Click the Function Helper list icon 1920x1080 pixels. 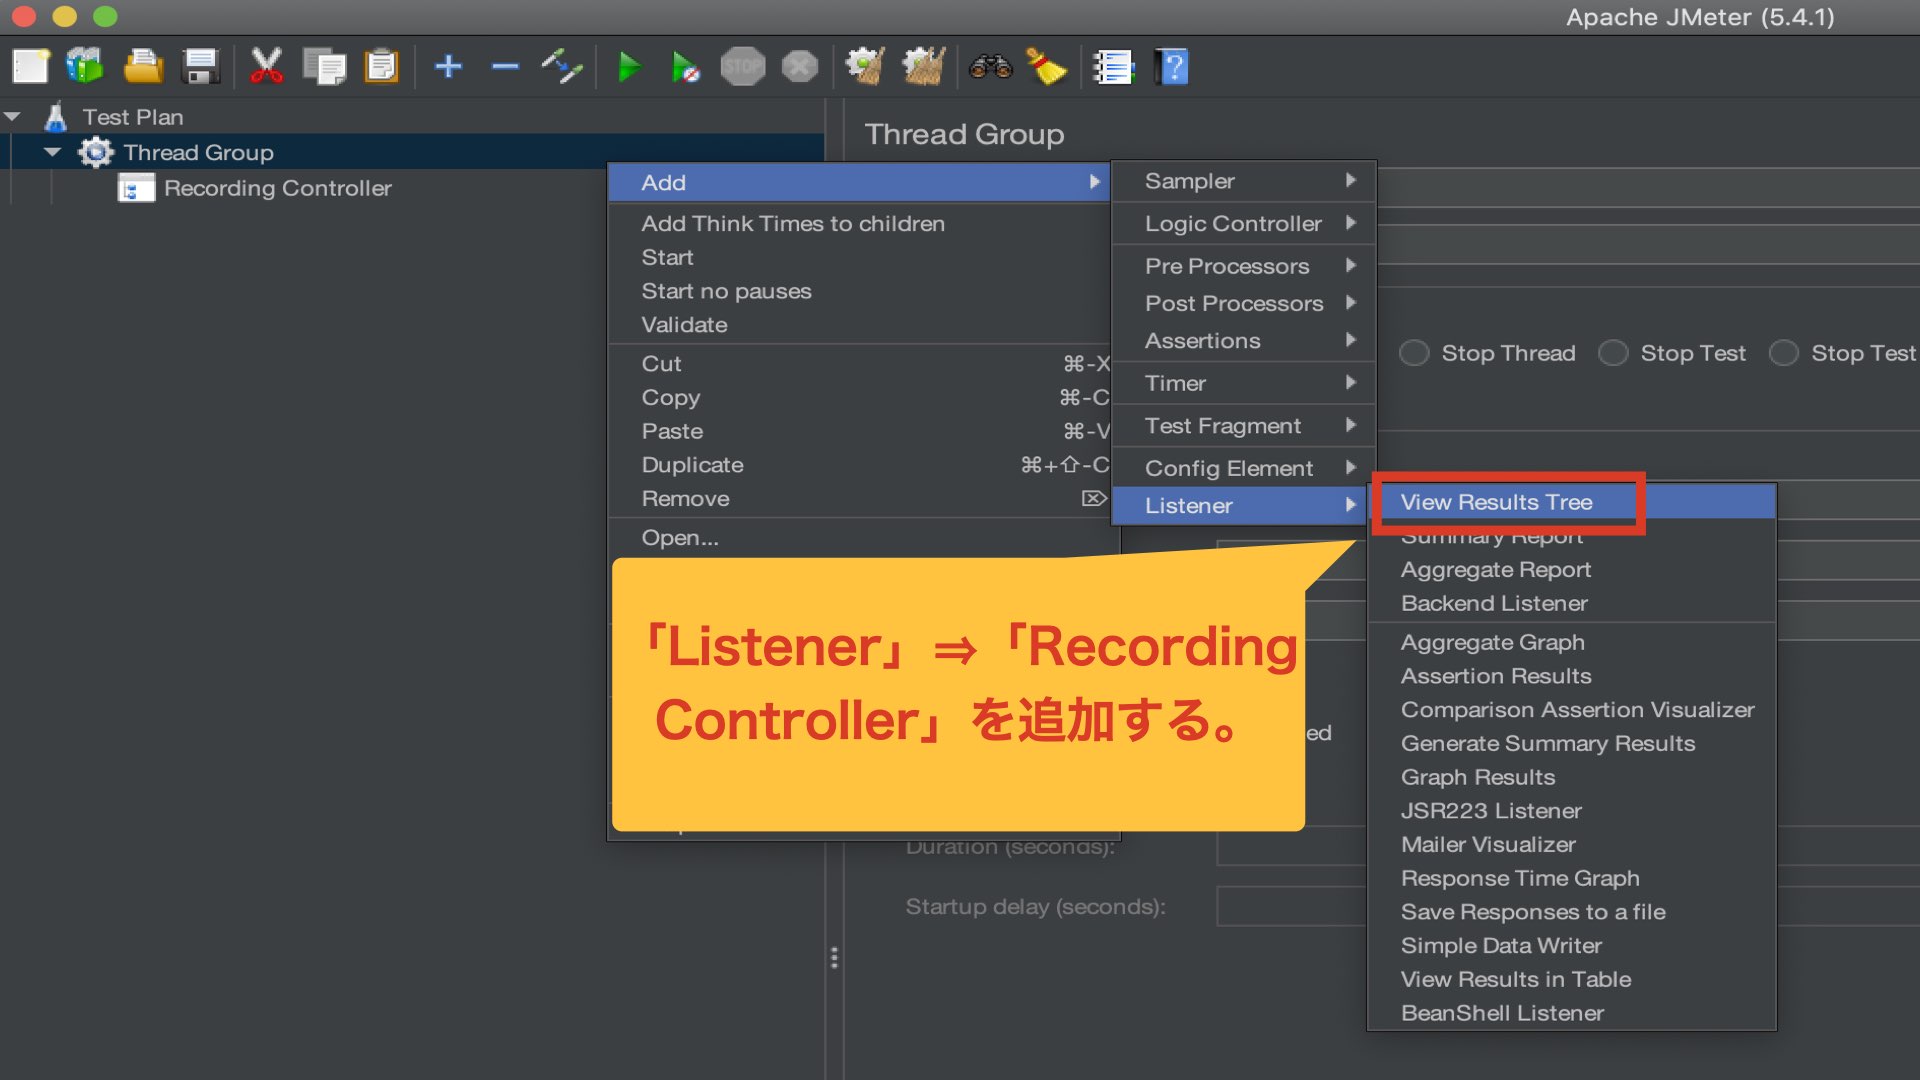(x=1113, y=67)
